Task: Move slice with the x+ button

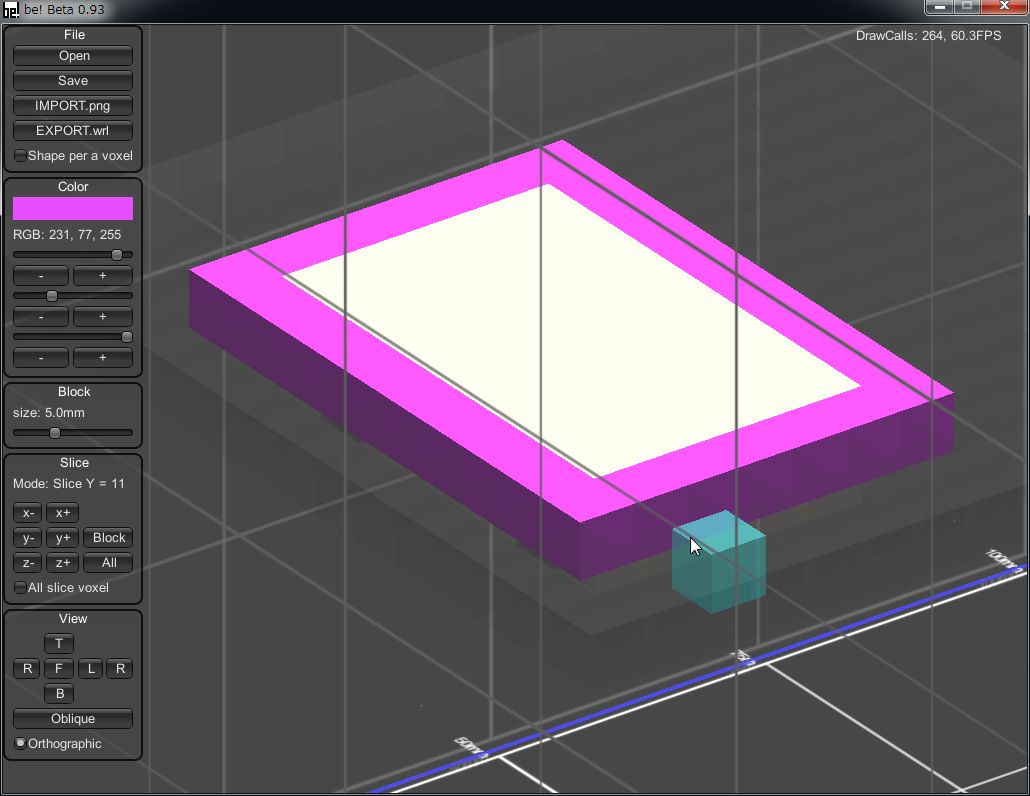Action: [62, 513]
